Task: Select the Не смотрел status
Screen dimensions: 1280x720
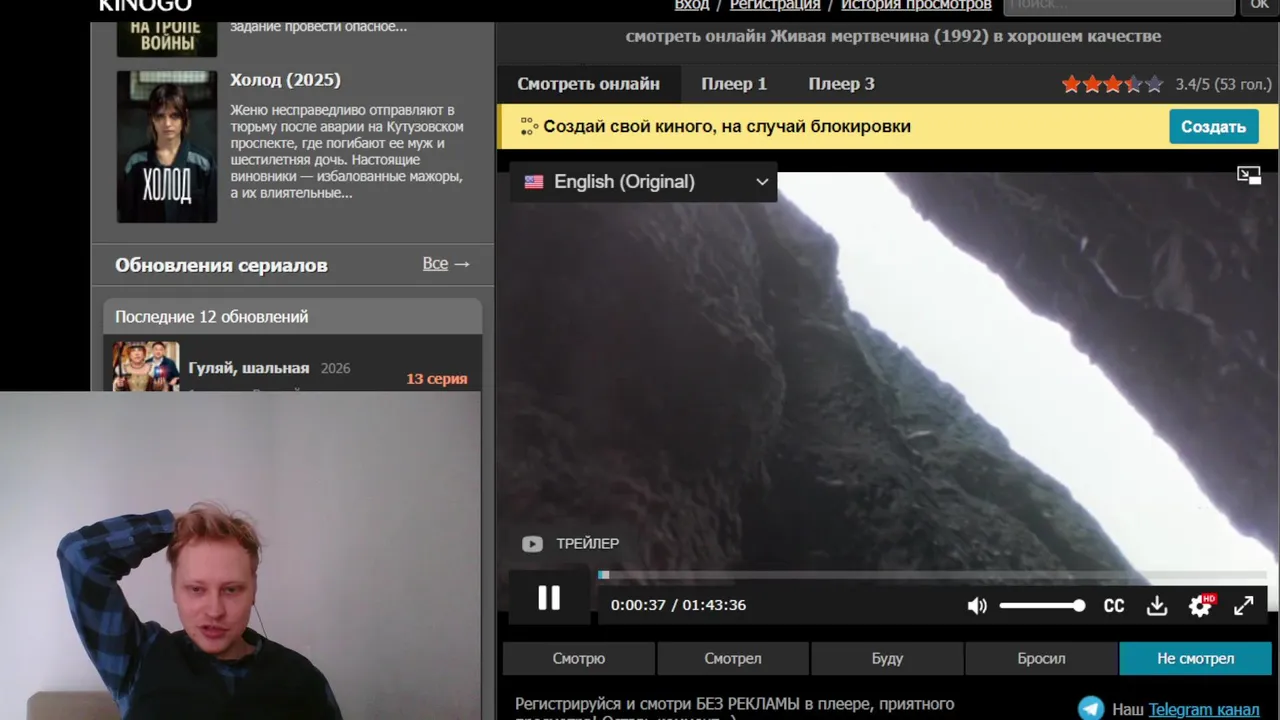Action: [x=1195, y=659]
